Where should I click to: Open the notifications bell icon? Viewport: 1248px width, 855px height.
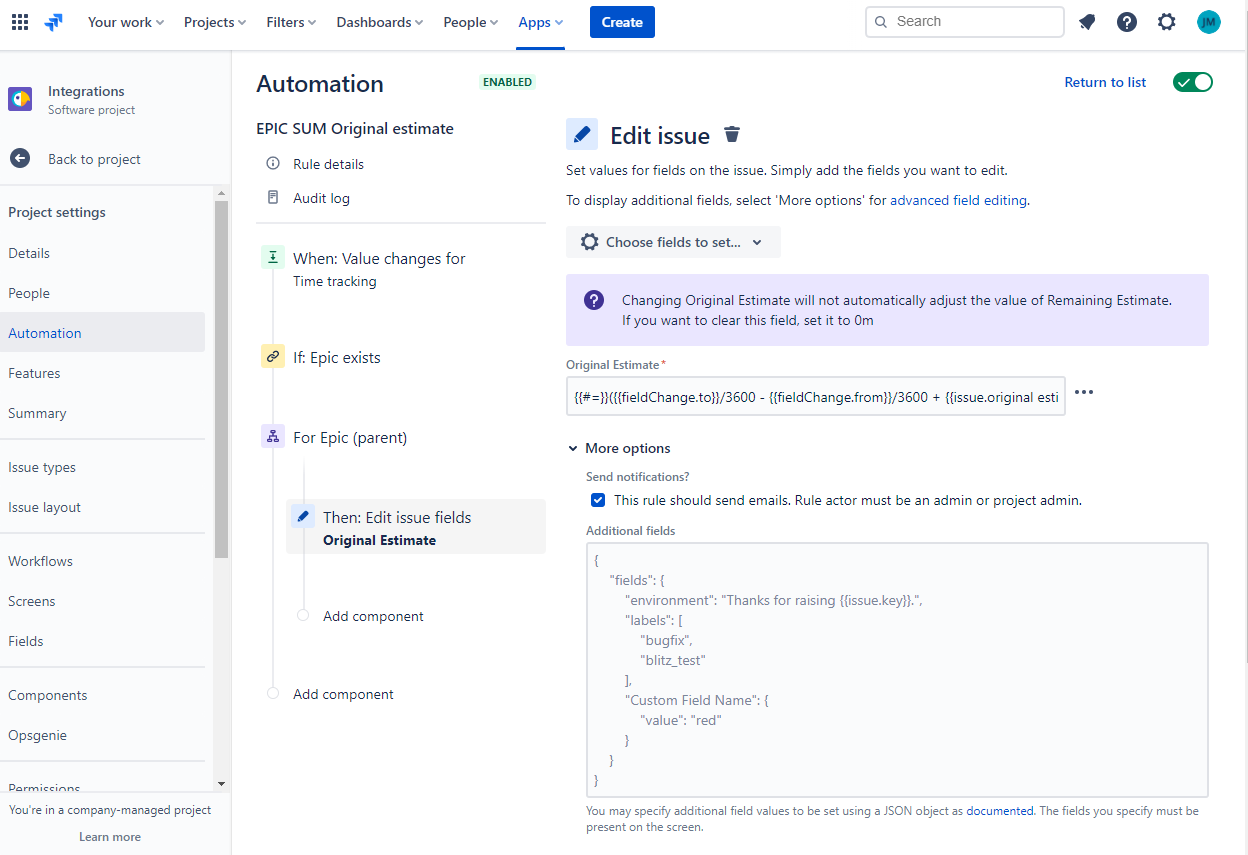pyautogui.click(x=1087, y=22)
